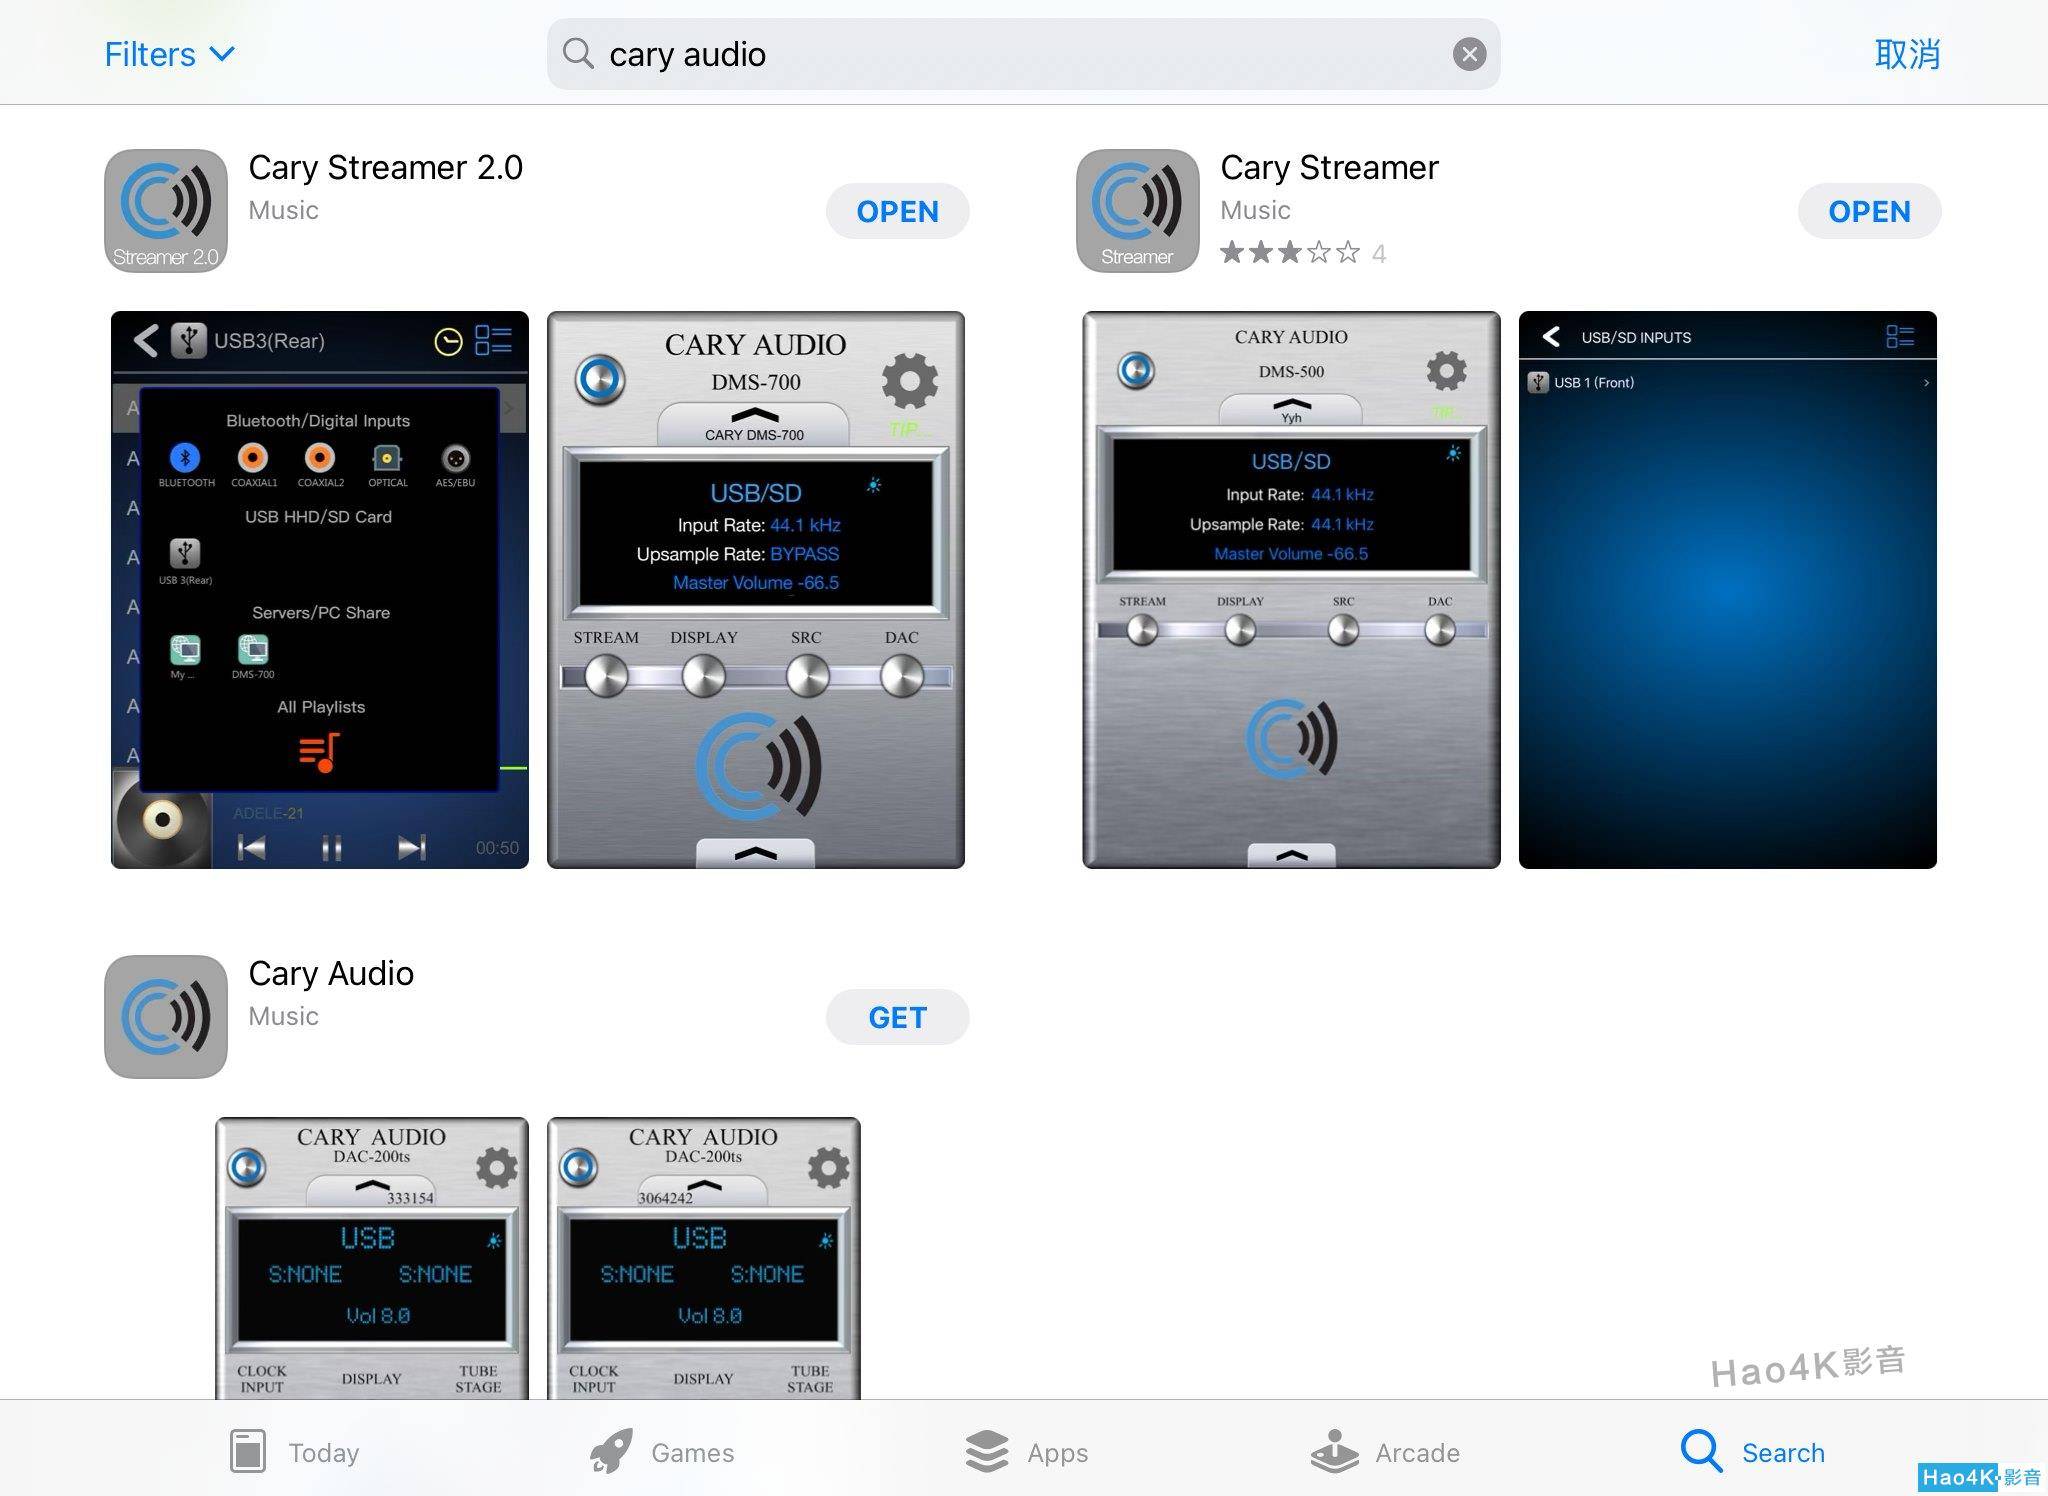Open DMS-700 remote screenshot
Screen dimensions: 2048x1496
click(756, 590)
